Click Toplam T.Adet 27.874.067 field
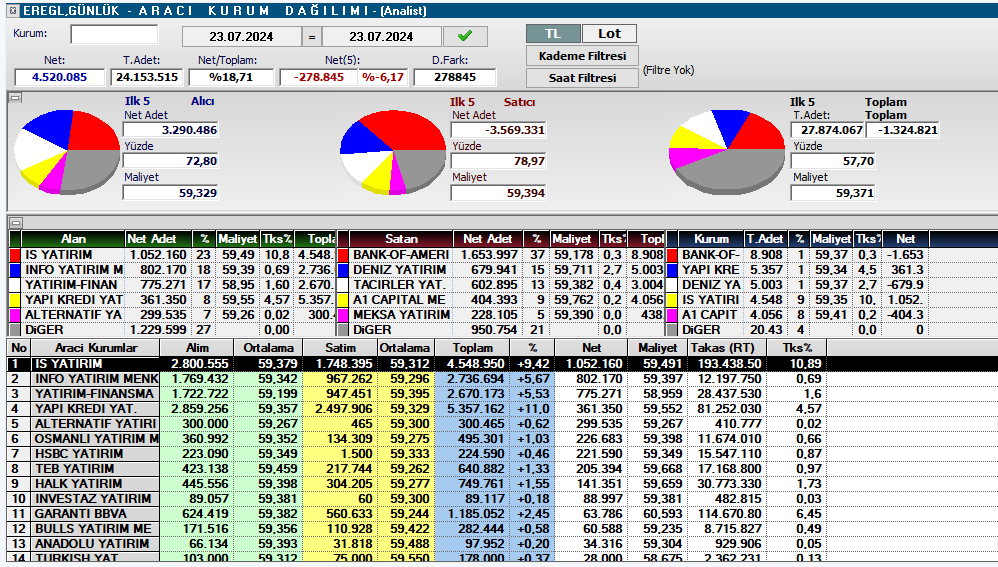This screenshot has height=567, width=998. coord(827,130)
